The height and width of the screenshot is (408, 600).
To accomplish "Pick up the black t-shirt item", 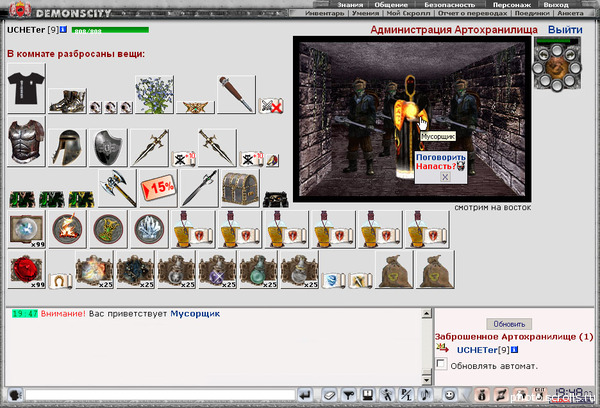I will (x=26, y=88).
